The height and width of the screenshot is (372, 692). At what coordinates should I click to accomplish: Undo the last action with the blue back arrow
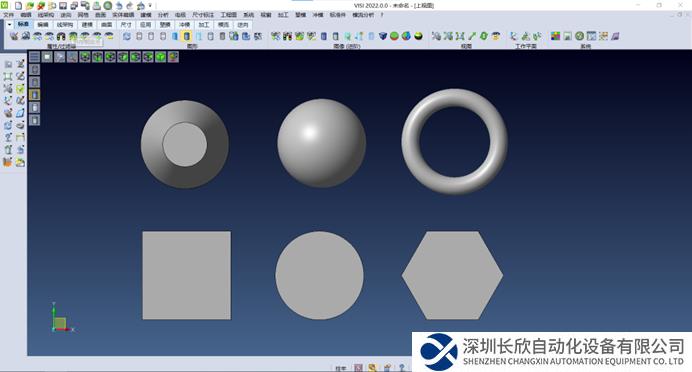(x=119, y=6)
